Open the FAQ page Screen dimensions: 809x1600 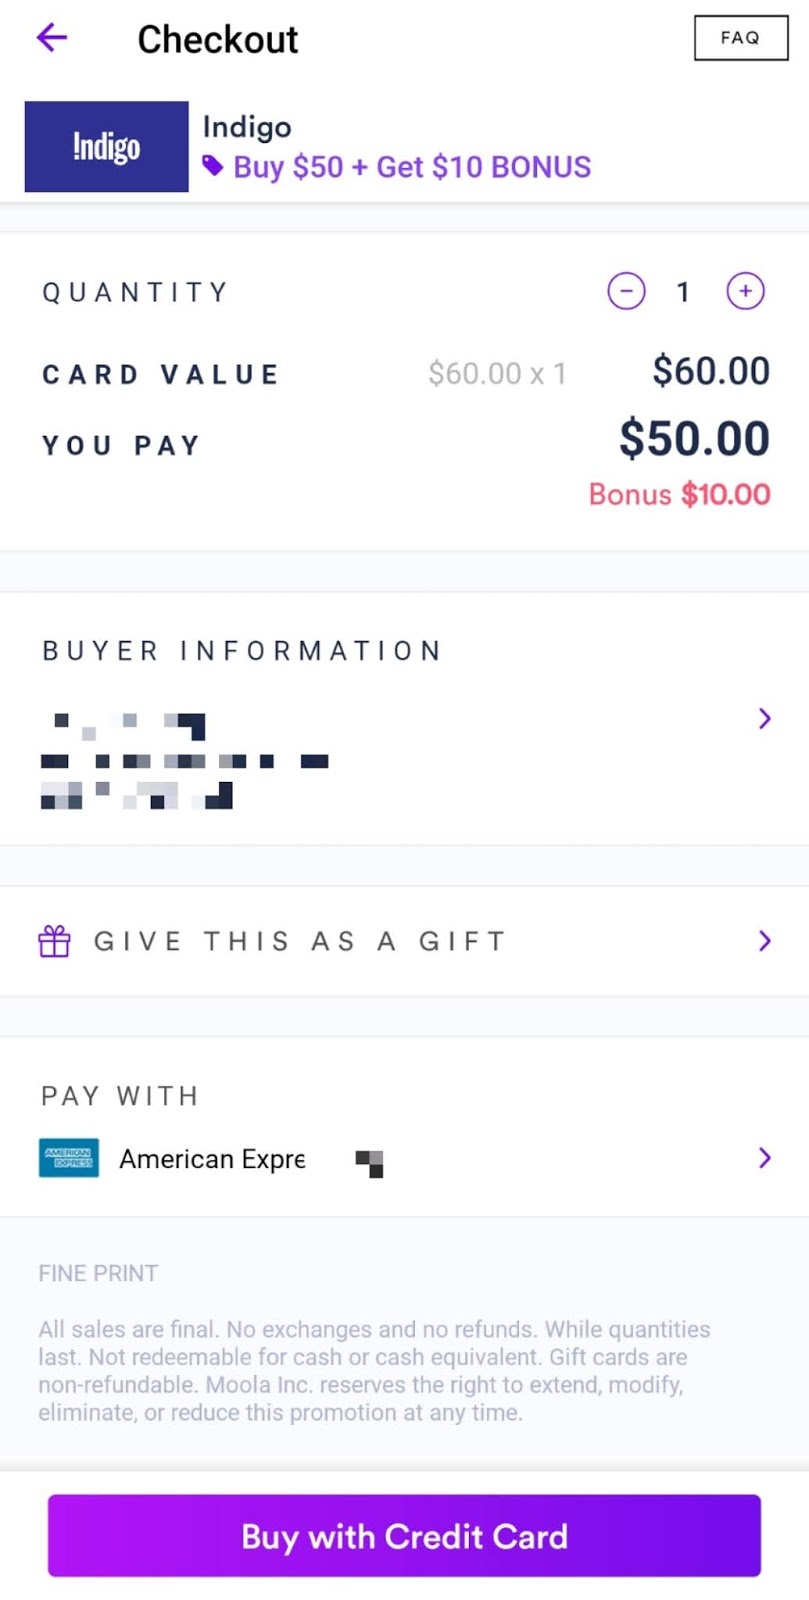click(x=741, y=38)
